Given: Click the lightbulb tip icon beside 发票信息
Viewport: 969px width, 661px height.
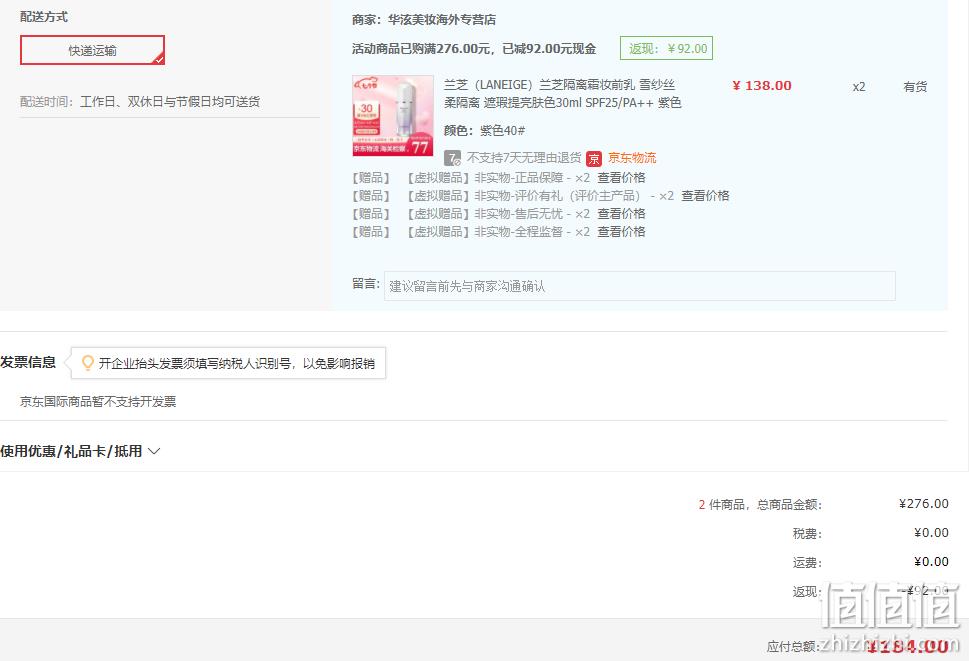Looking at the screenshot, I should [88, 363].
